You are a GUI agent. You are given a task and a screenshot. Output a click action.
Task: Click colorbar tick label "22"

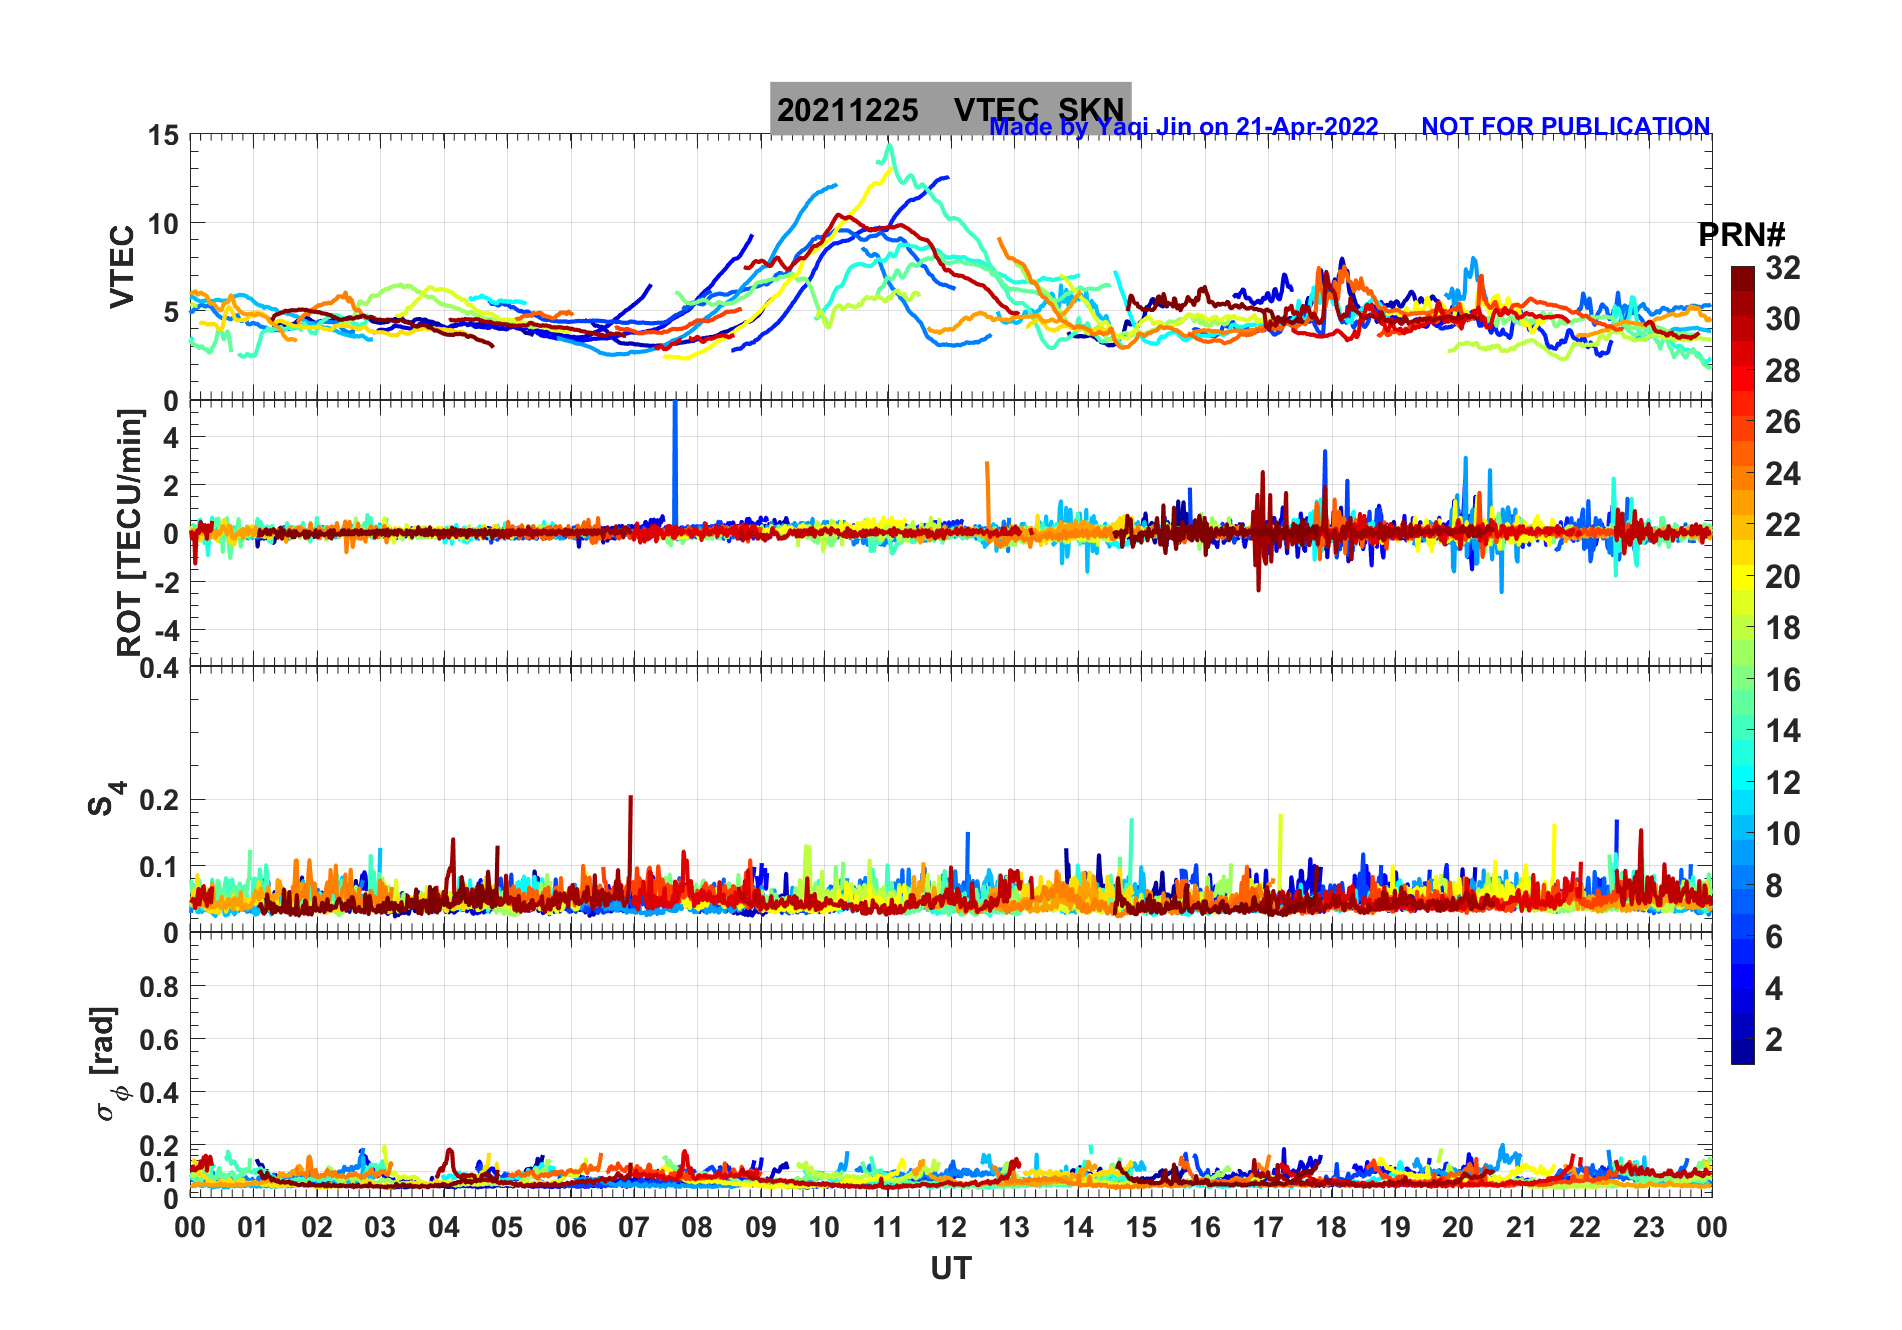point(1782,525)
